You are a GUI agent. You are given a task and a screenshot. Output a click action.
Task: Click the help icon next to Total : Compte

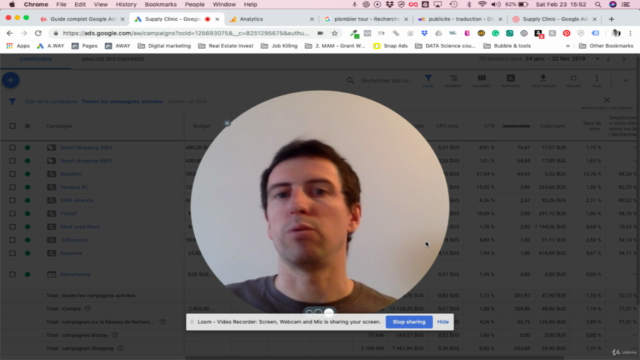click(88, 309)
